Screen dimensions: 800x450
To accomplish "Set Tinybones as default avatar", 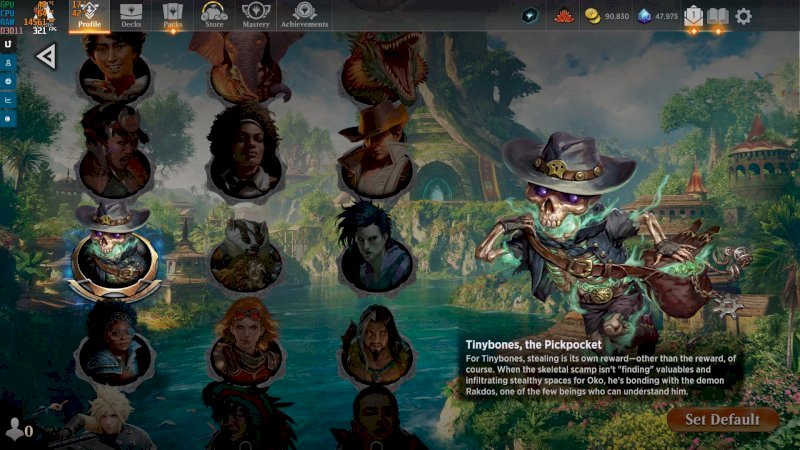I will 722,419.
